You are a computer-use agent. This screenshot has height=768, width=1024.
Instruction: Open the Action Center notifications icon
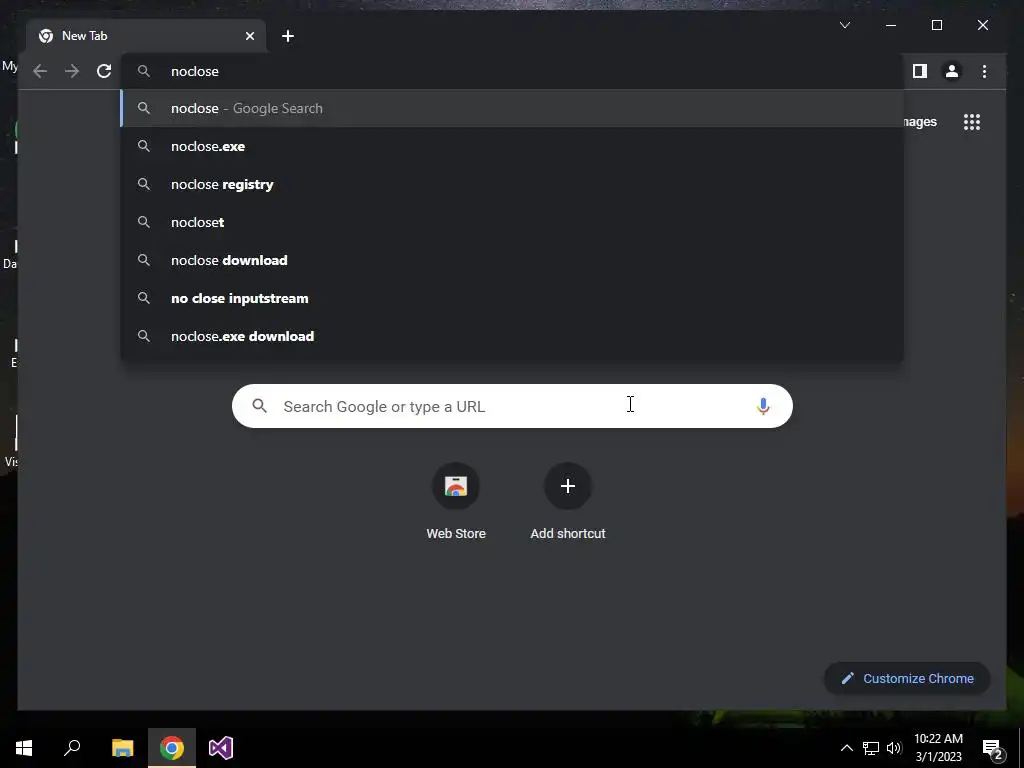click(993, 748)
